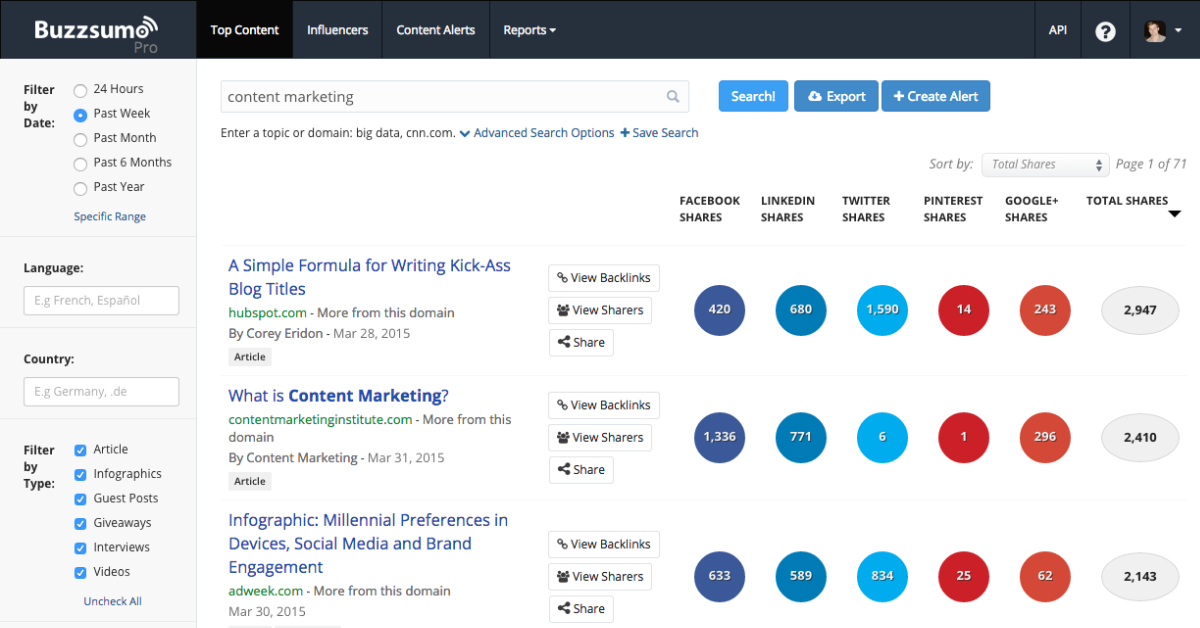Switch to the Content Alerts tab

coord(436,30)
